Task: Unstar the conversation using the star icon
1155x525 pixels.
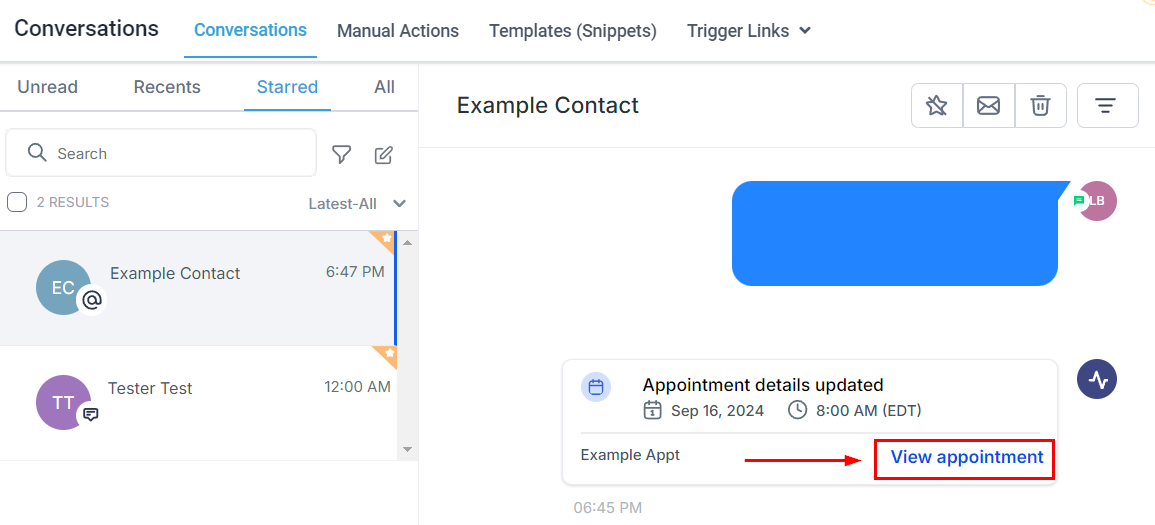Action: pyautogui.click(x=937, y=106)
